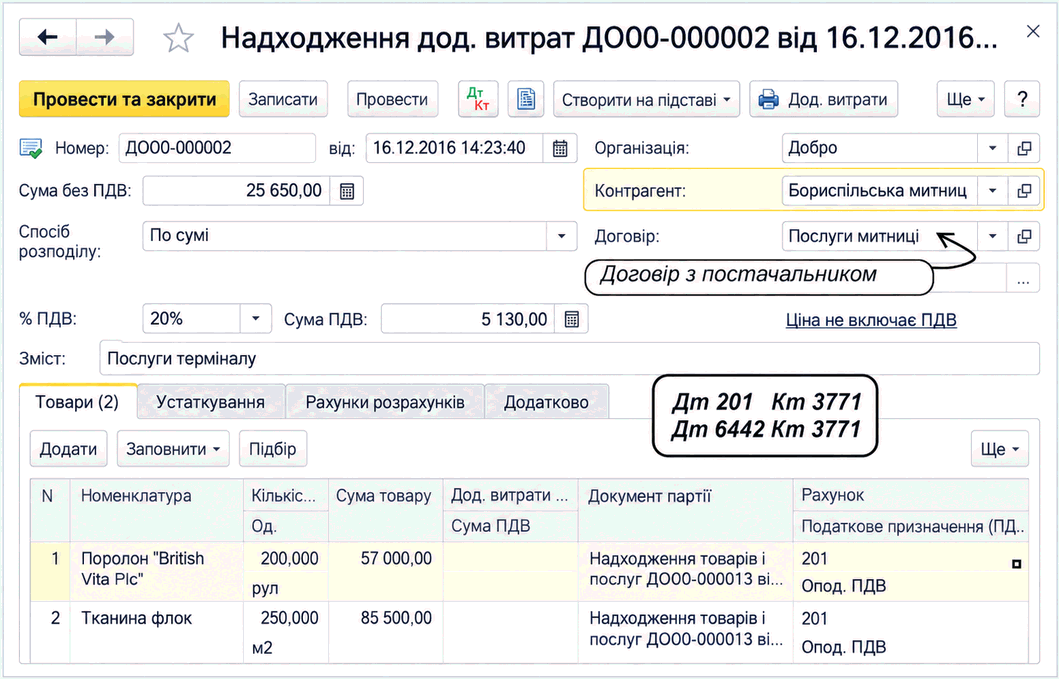Print Дод. витрати form
Screen dimensions: 1059x679
coord(823,99)
